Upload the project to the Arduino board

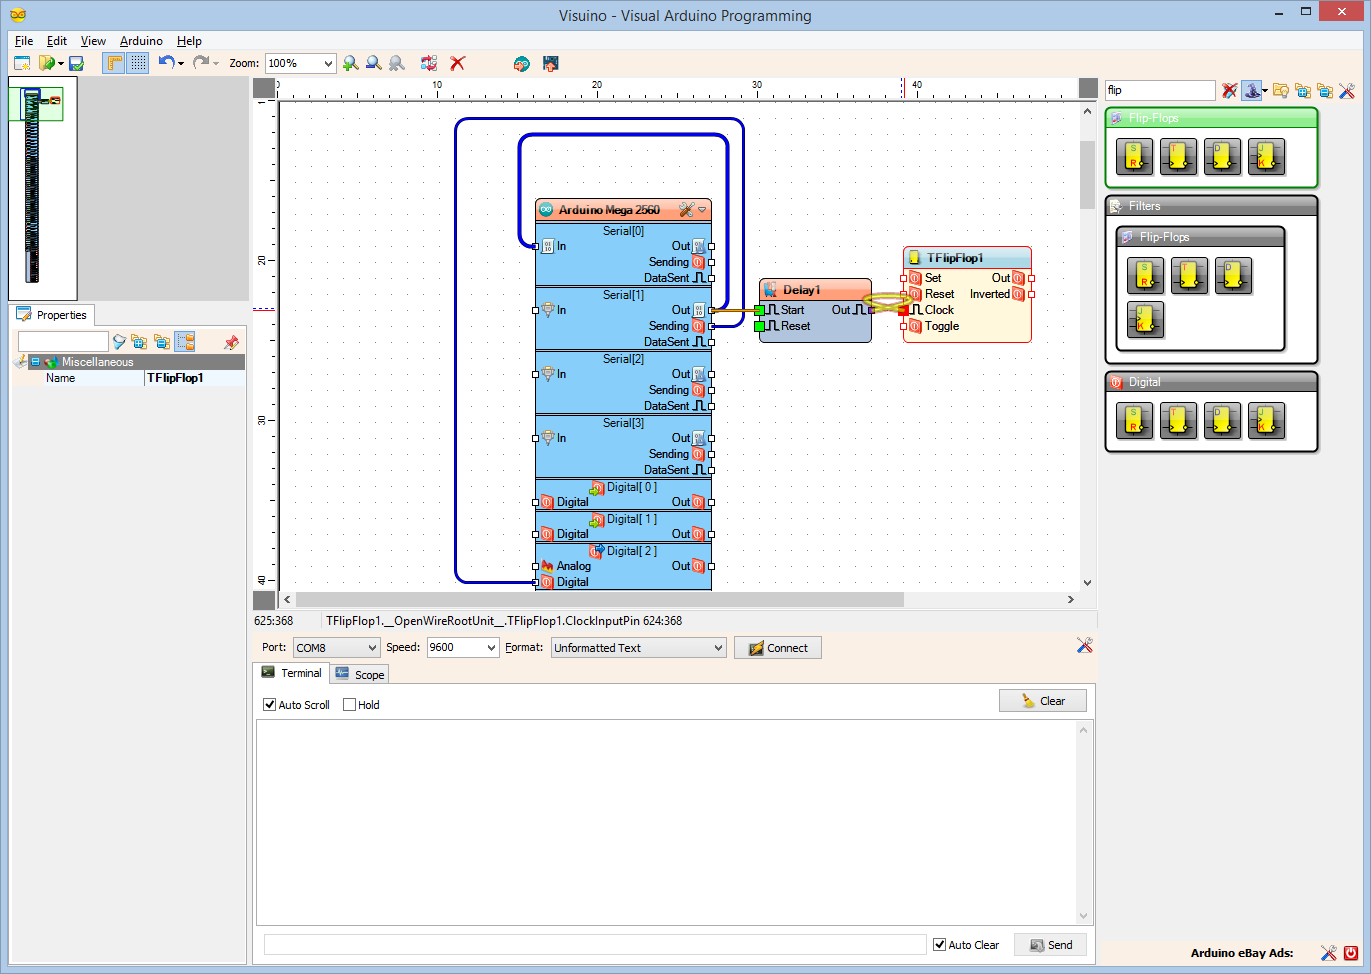tap(551, 63)
